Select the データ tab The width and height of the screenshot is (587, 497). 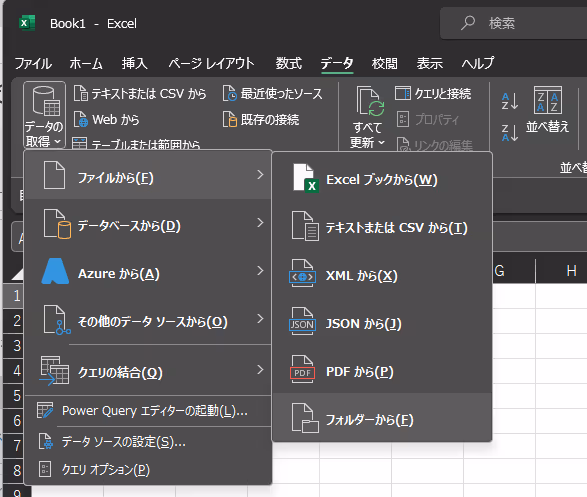click(x=337, y=63)
